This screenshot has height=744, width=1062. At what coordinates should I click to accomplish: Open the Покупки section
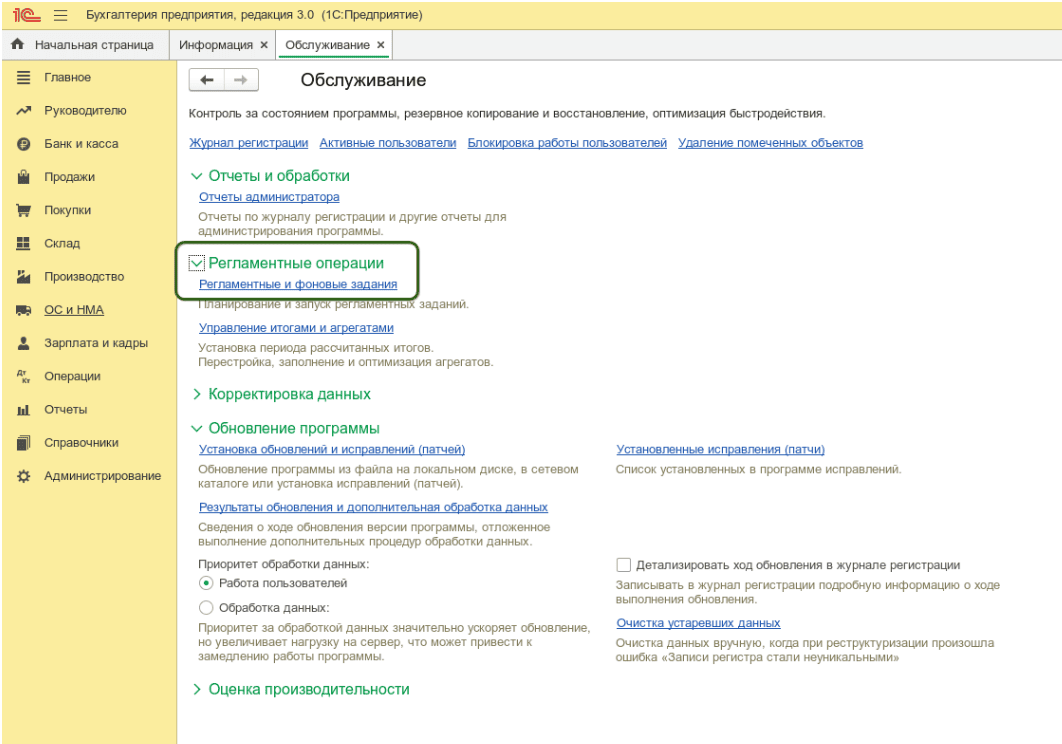point(67,210)
